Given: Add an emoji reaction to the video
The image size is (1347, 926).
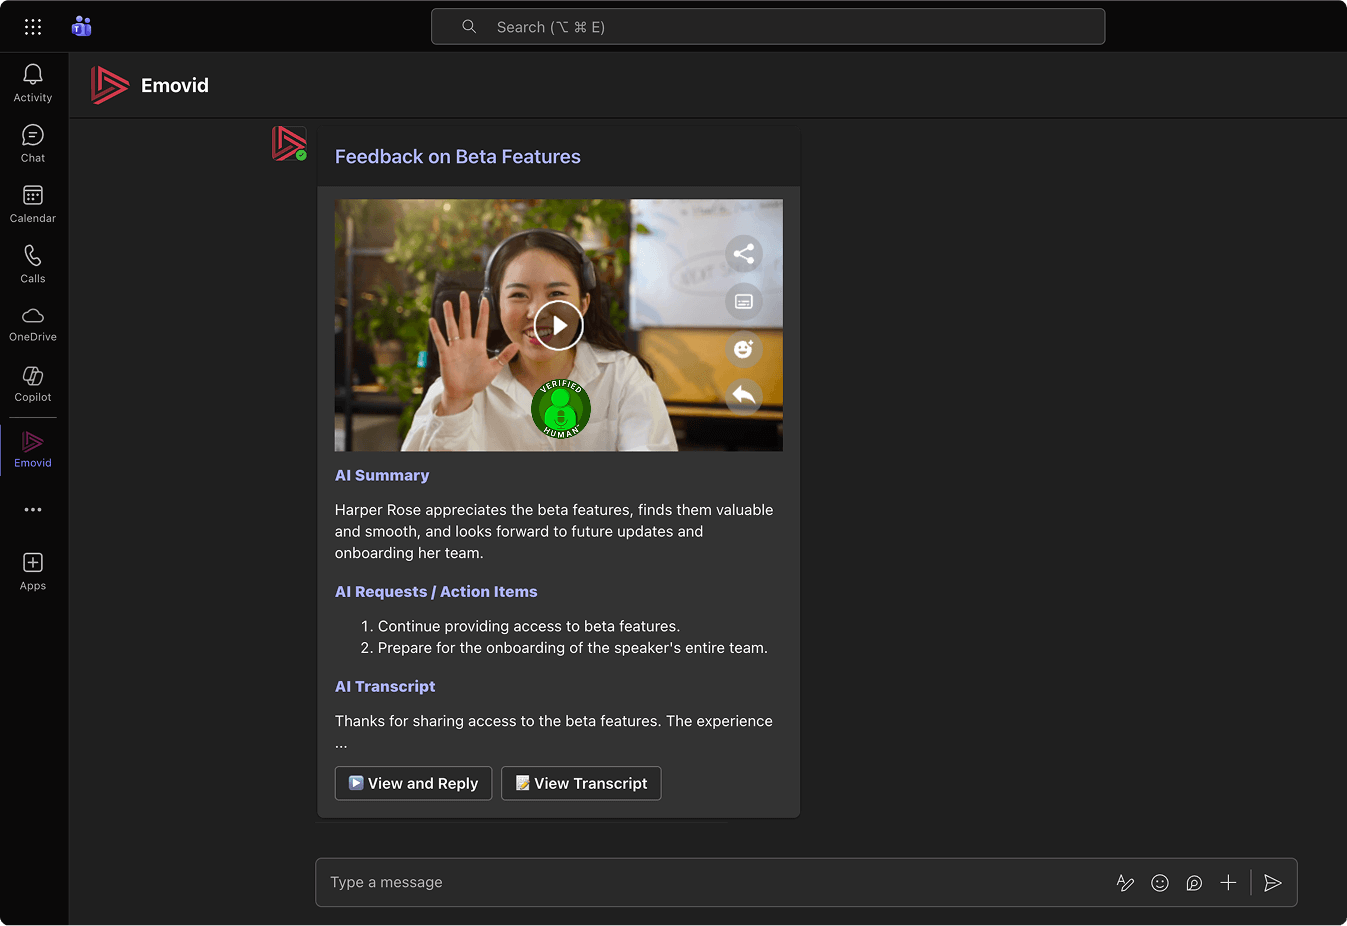Looking at the screenshot, I should (743, 349).
